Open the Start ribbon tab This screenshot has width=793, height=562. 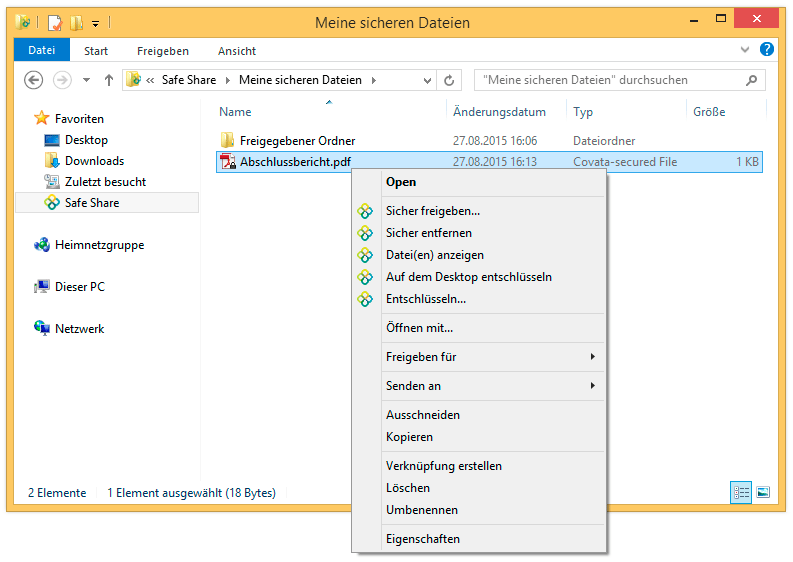96,51
